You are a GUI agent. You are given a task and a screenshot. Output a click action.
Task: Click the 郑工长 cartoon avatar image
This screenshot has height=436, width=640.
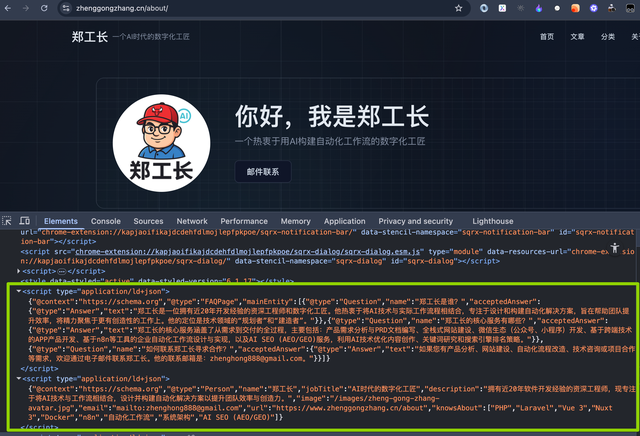coord(162,143)
